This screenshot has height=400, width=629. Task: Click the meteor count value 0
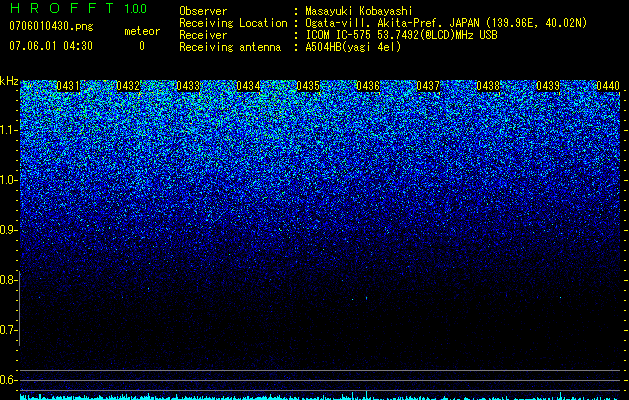tap(142, 46)
